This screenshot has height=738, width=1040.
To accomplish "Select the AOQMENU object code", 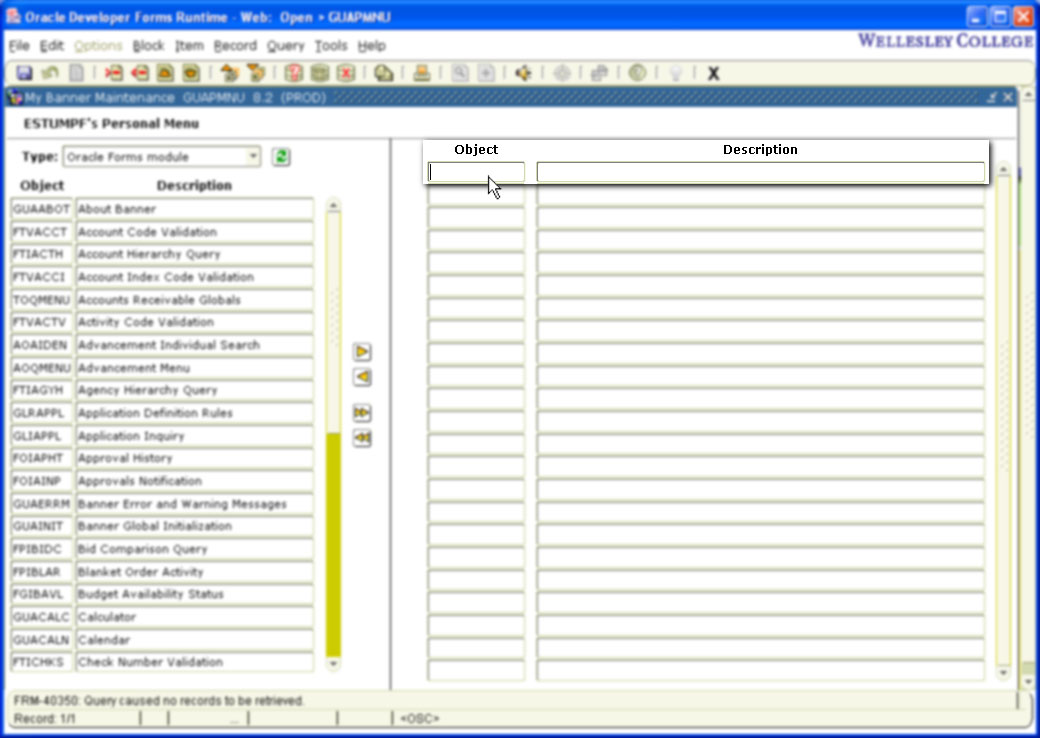I will click(x=41, y=367).
